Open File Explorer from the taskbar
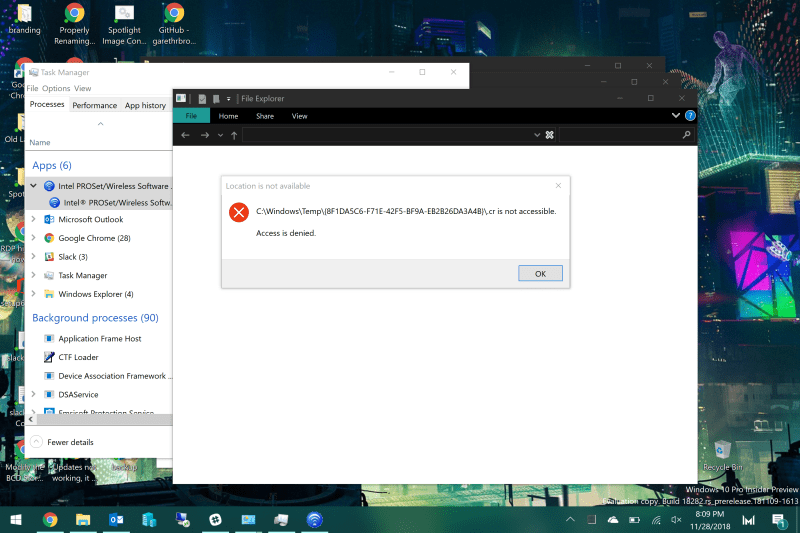 [x=83, y=520]
